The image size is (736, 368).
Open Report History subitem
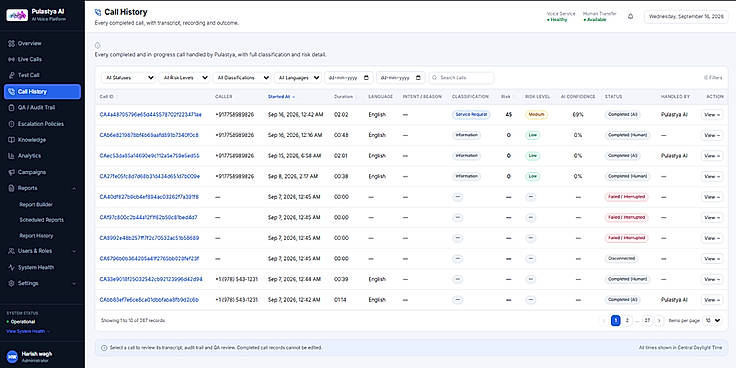coord(36,236)
